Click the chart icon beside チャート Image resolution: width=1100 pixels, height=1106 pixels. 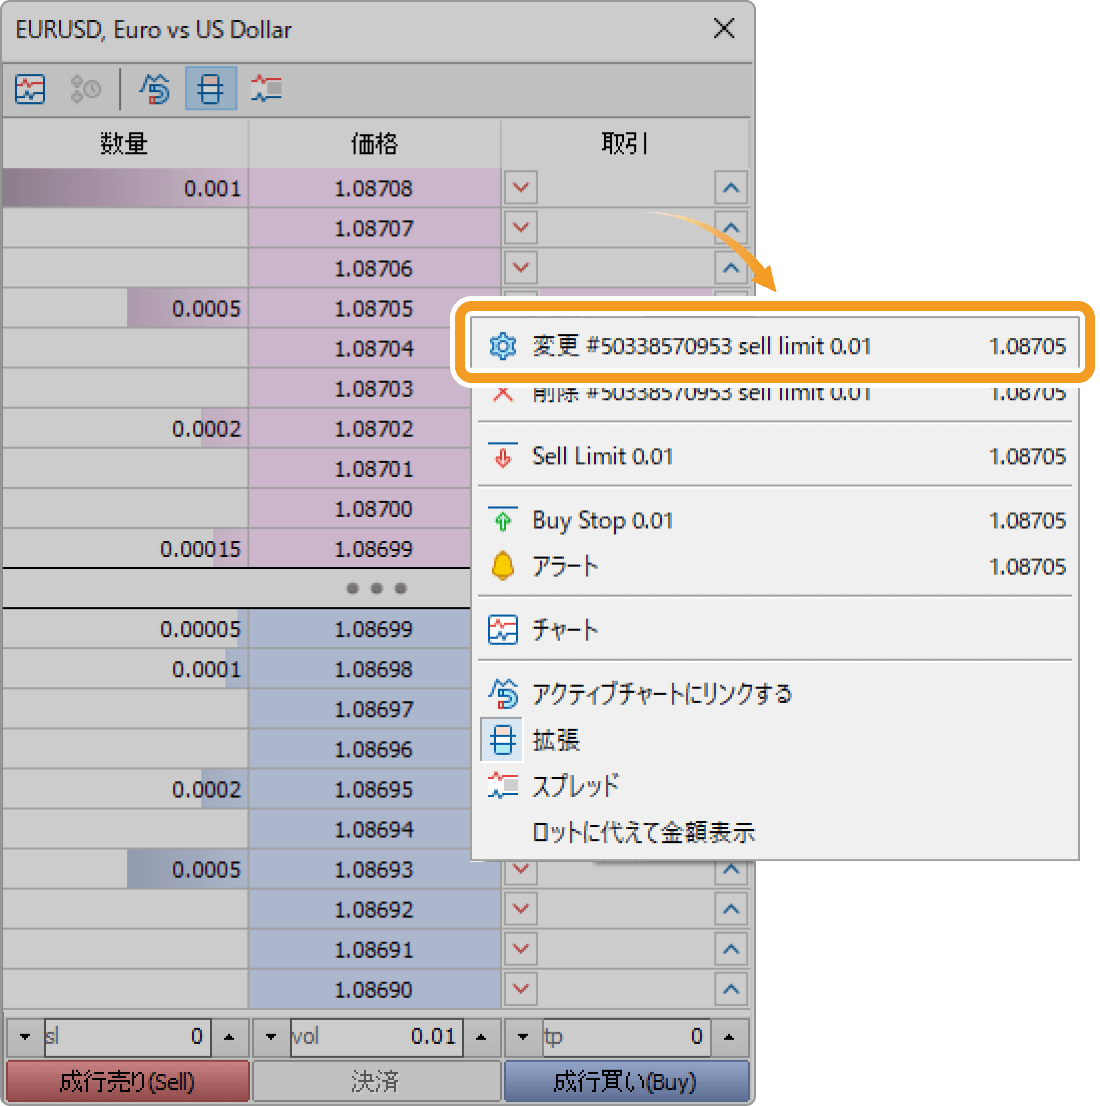pyautogui.click(x=502, y=630)
